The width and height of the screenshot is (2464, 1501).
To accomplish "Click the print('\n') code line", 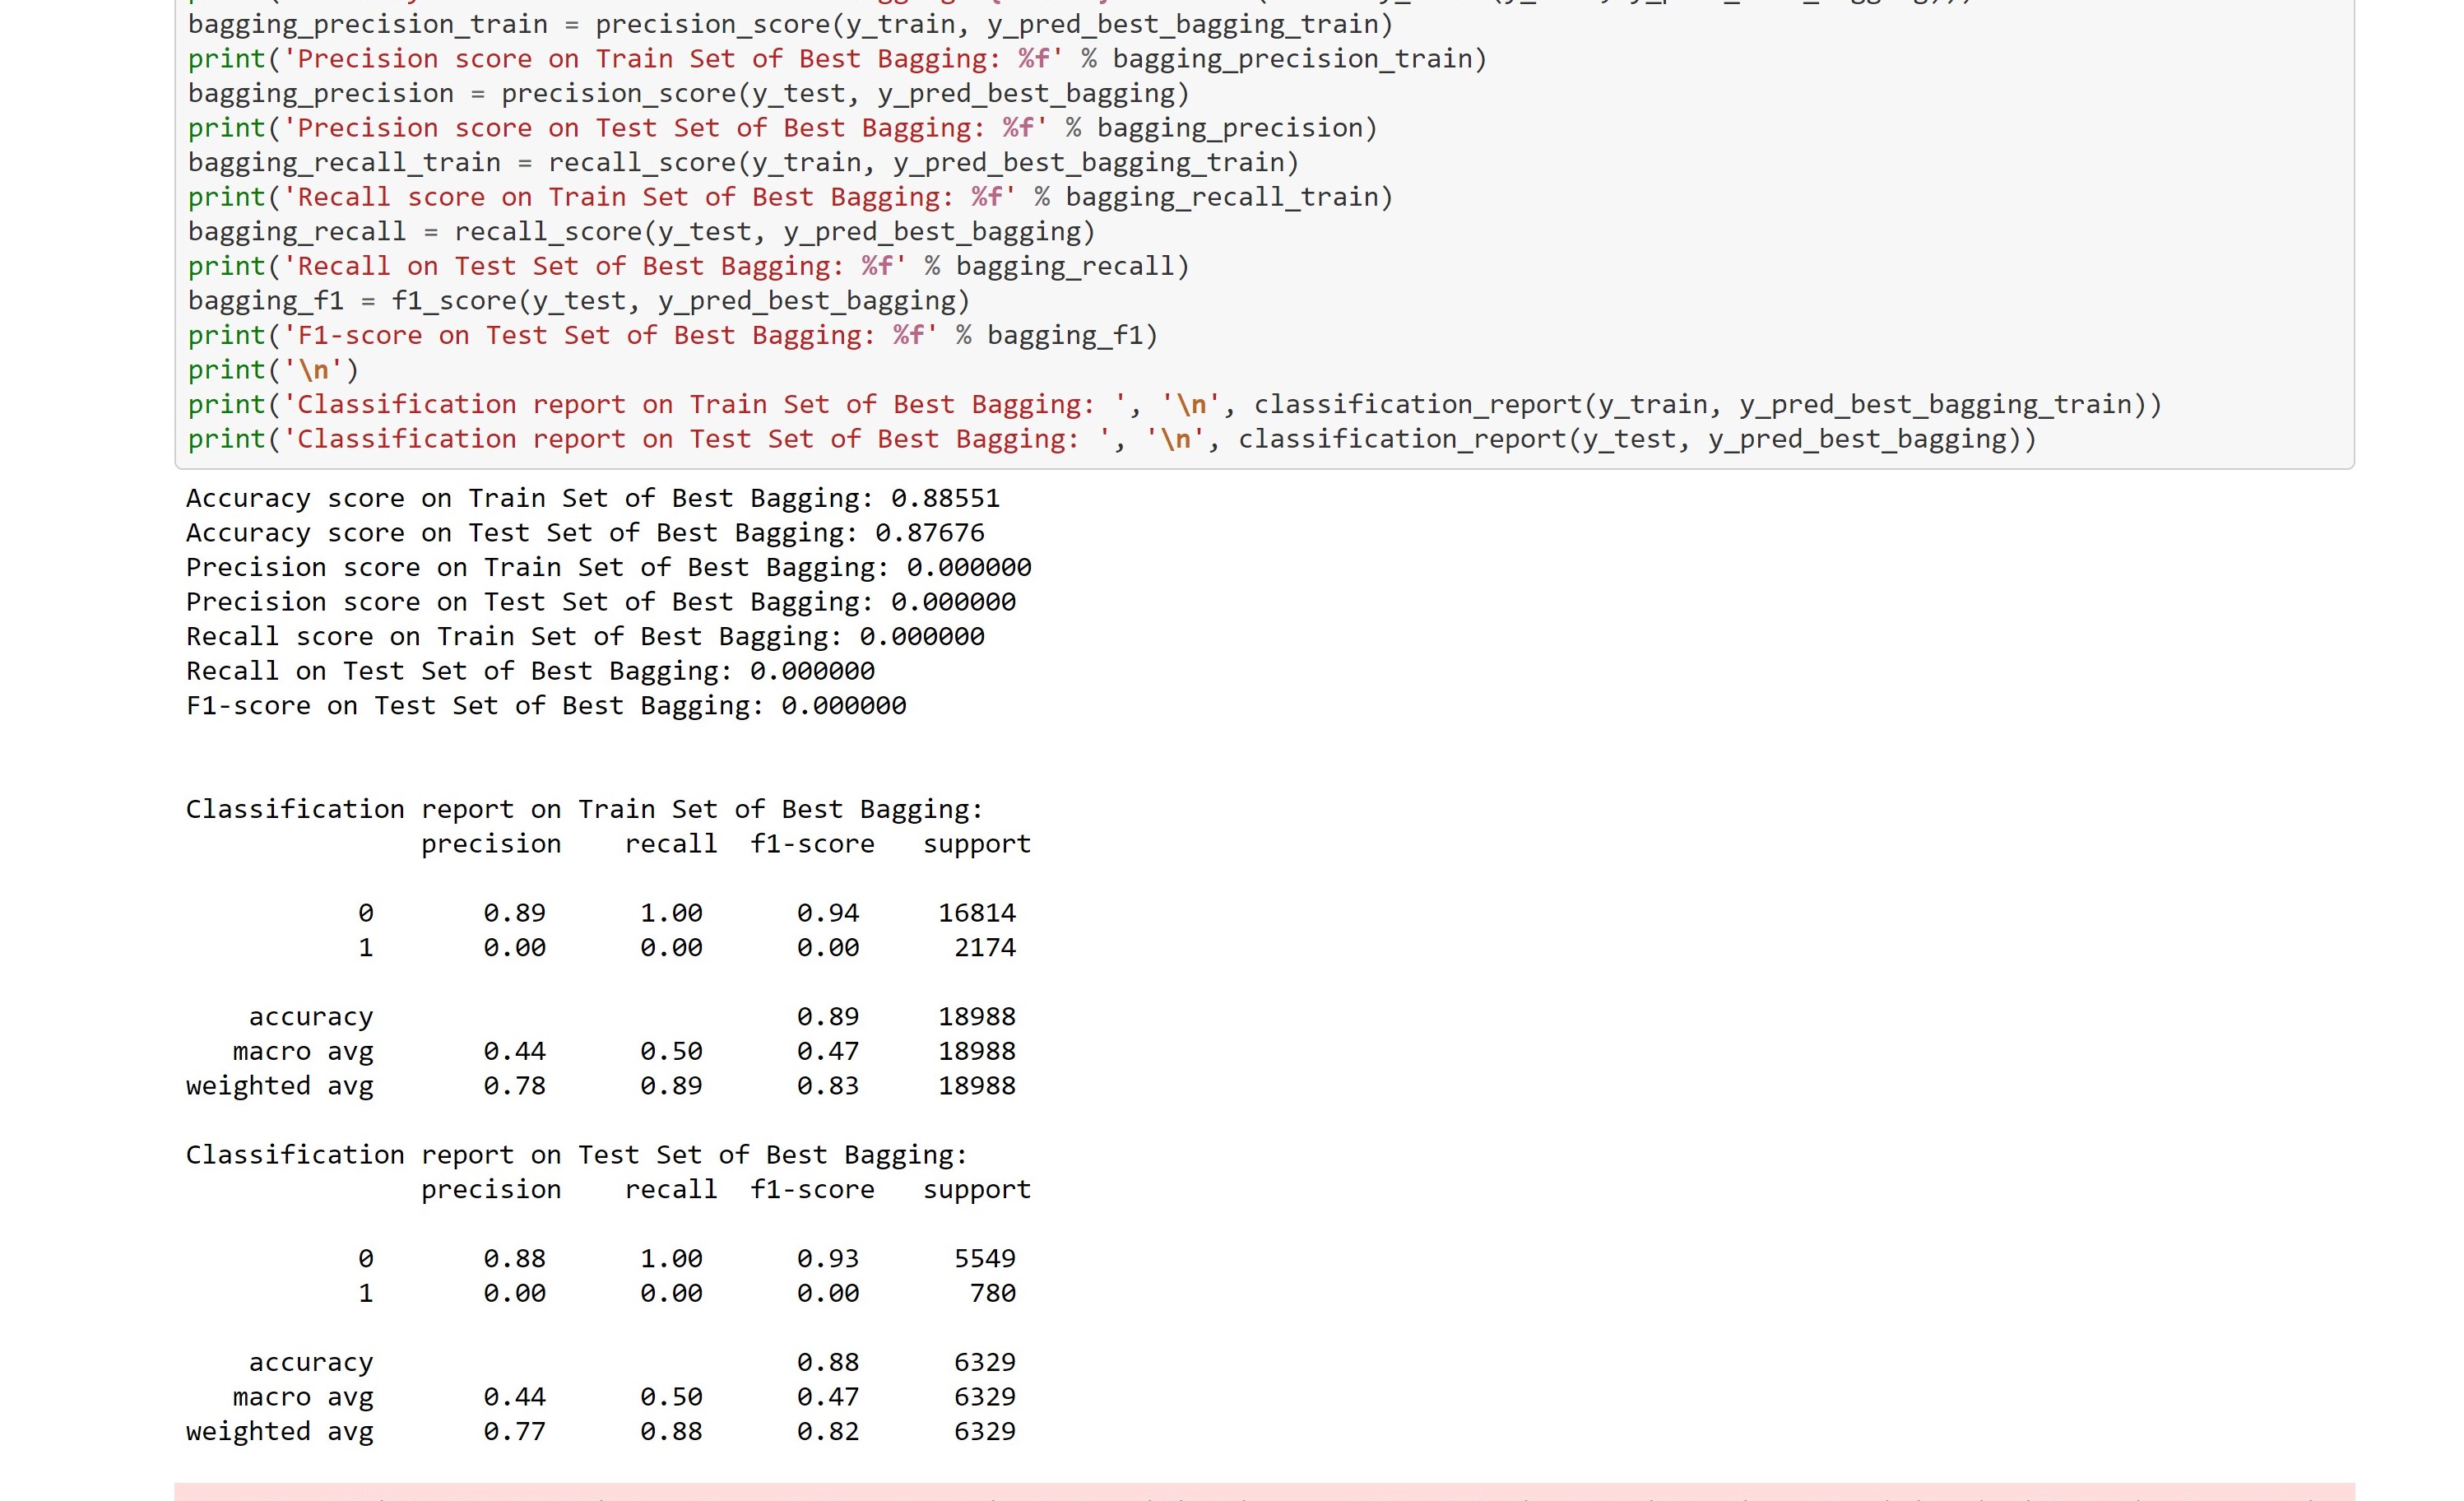I will [x=272, y=370].
